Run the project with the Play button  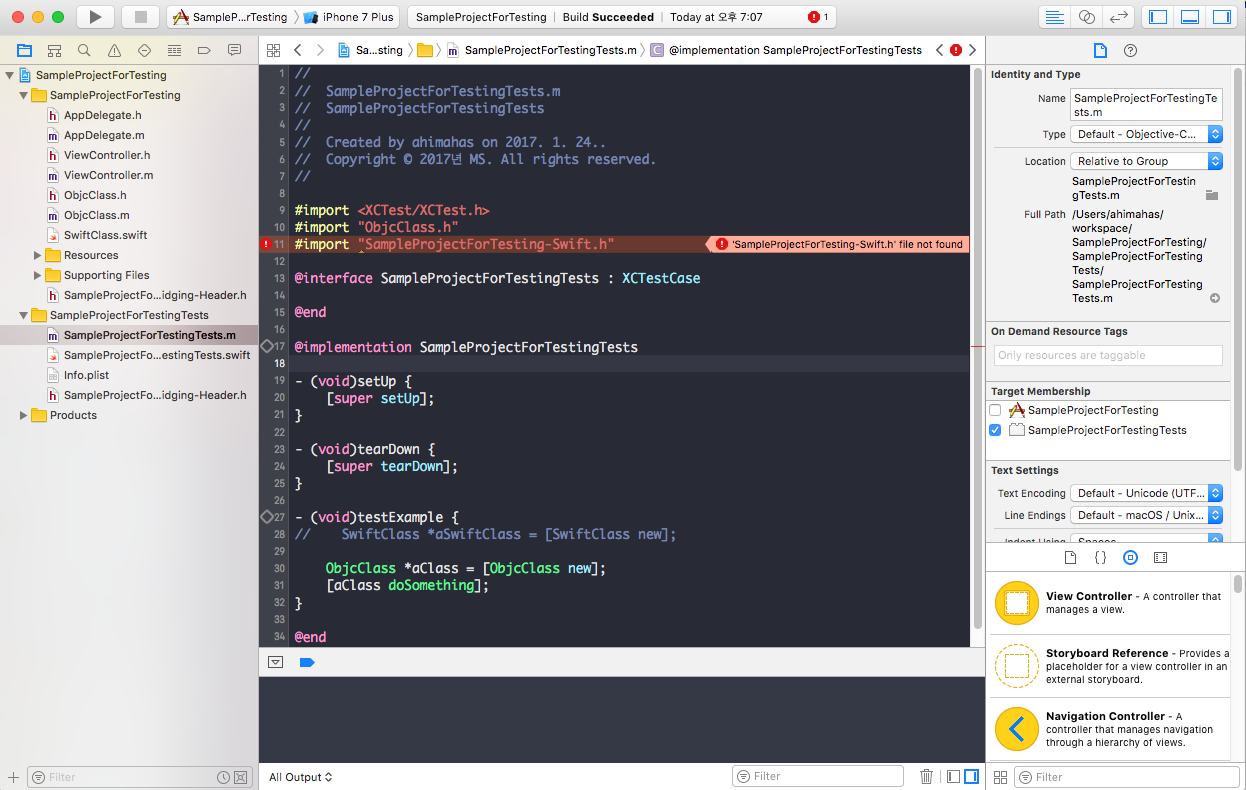coord(95,17)
